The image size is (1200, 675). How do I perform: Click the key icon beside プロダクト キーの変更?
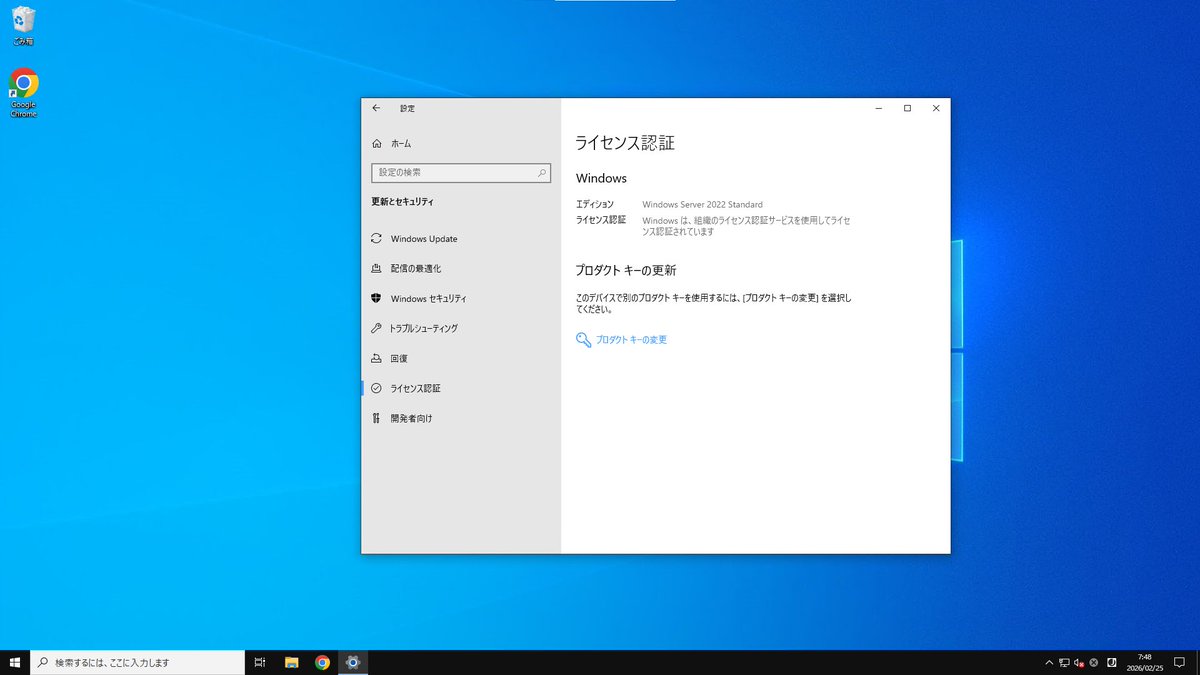(584, 340)
